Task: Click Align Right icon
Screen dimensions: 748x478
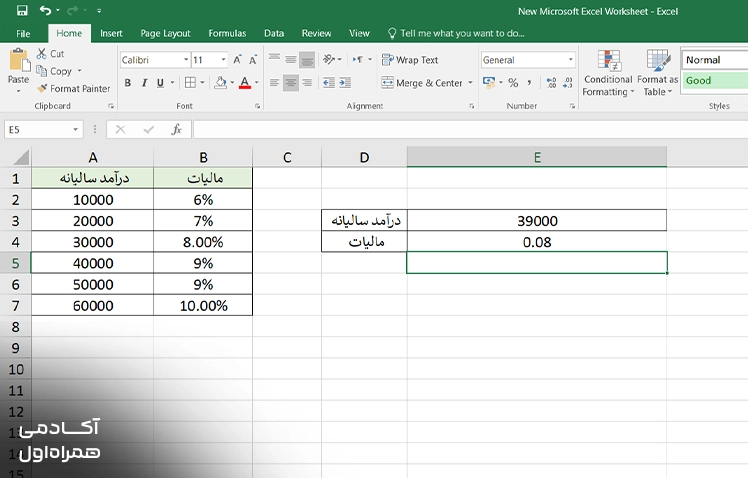Action: click(307, 83)
